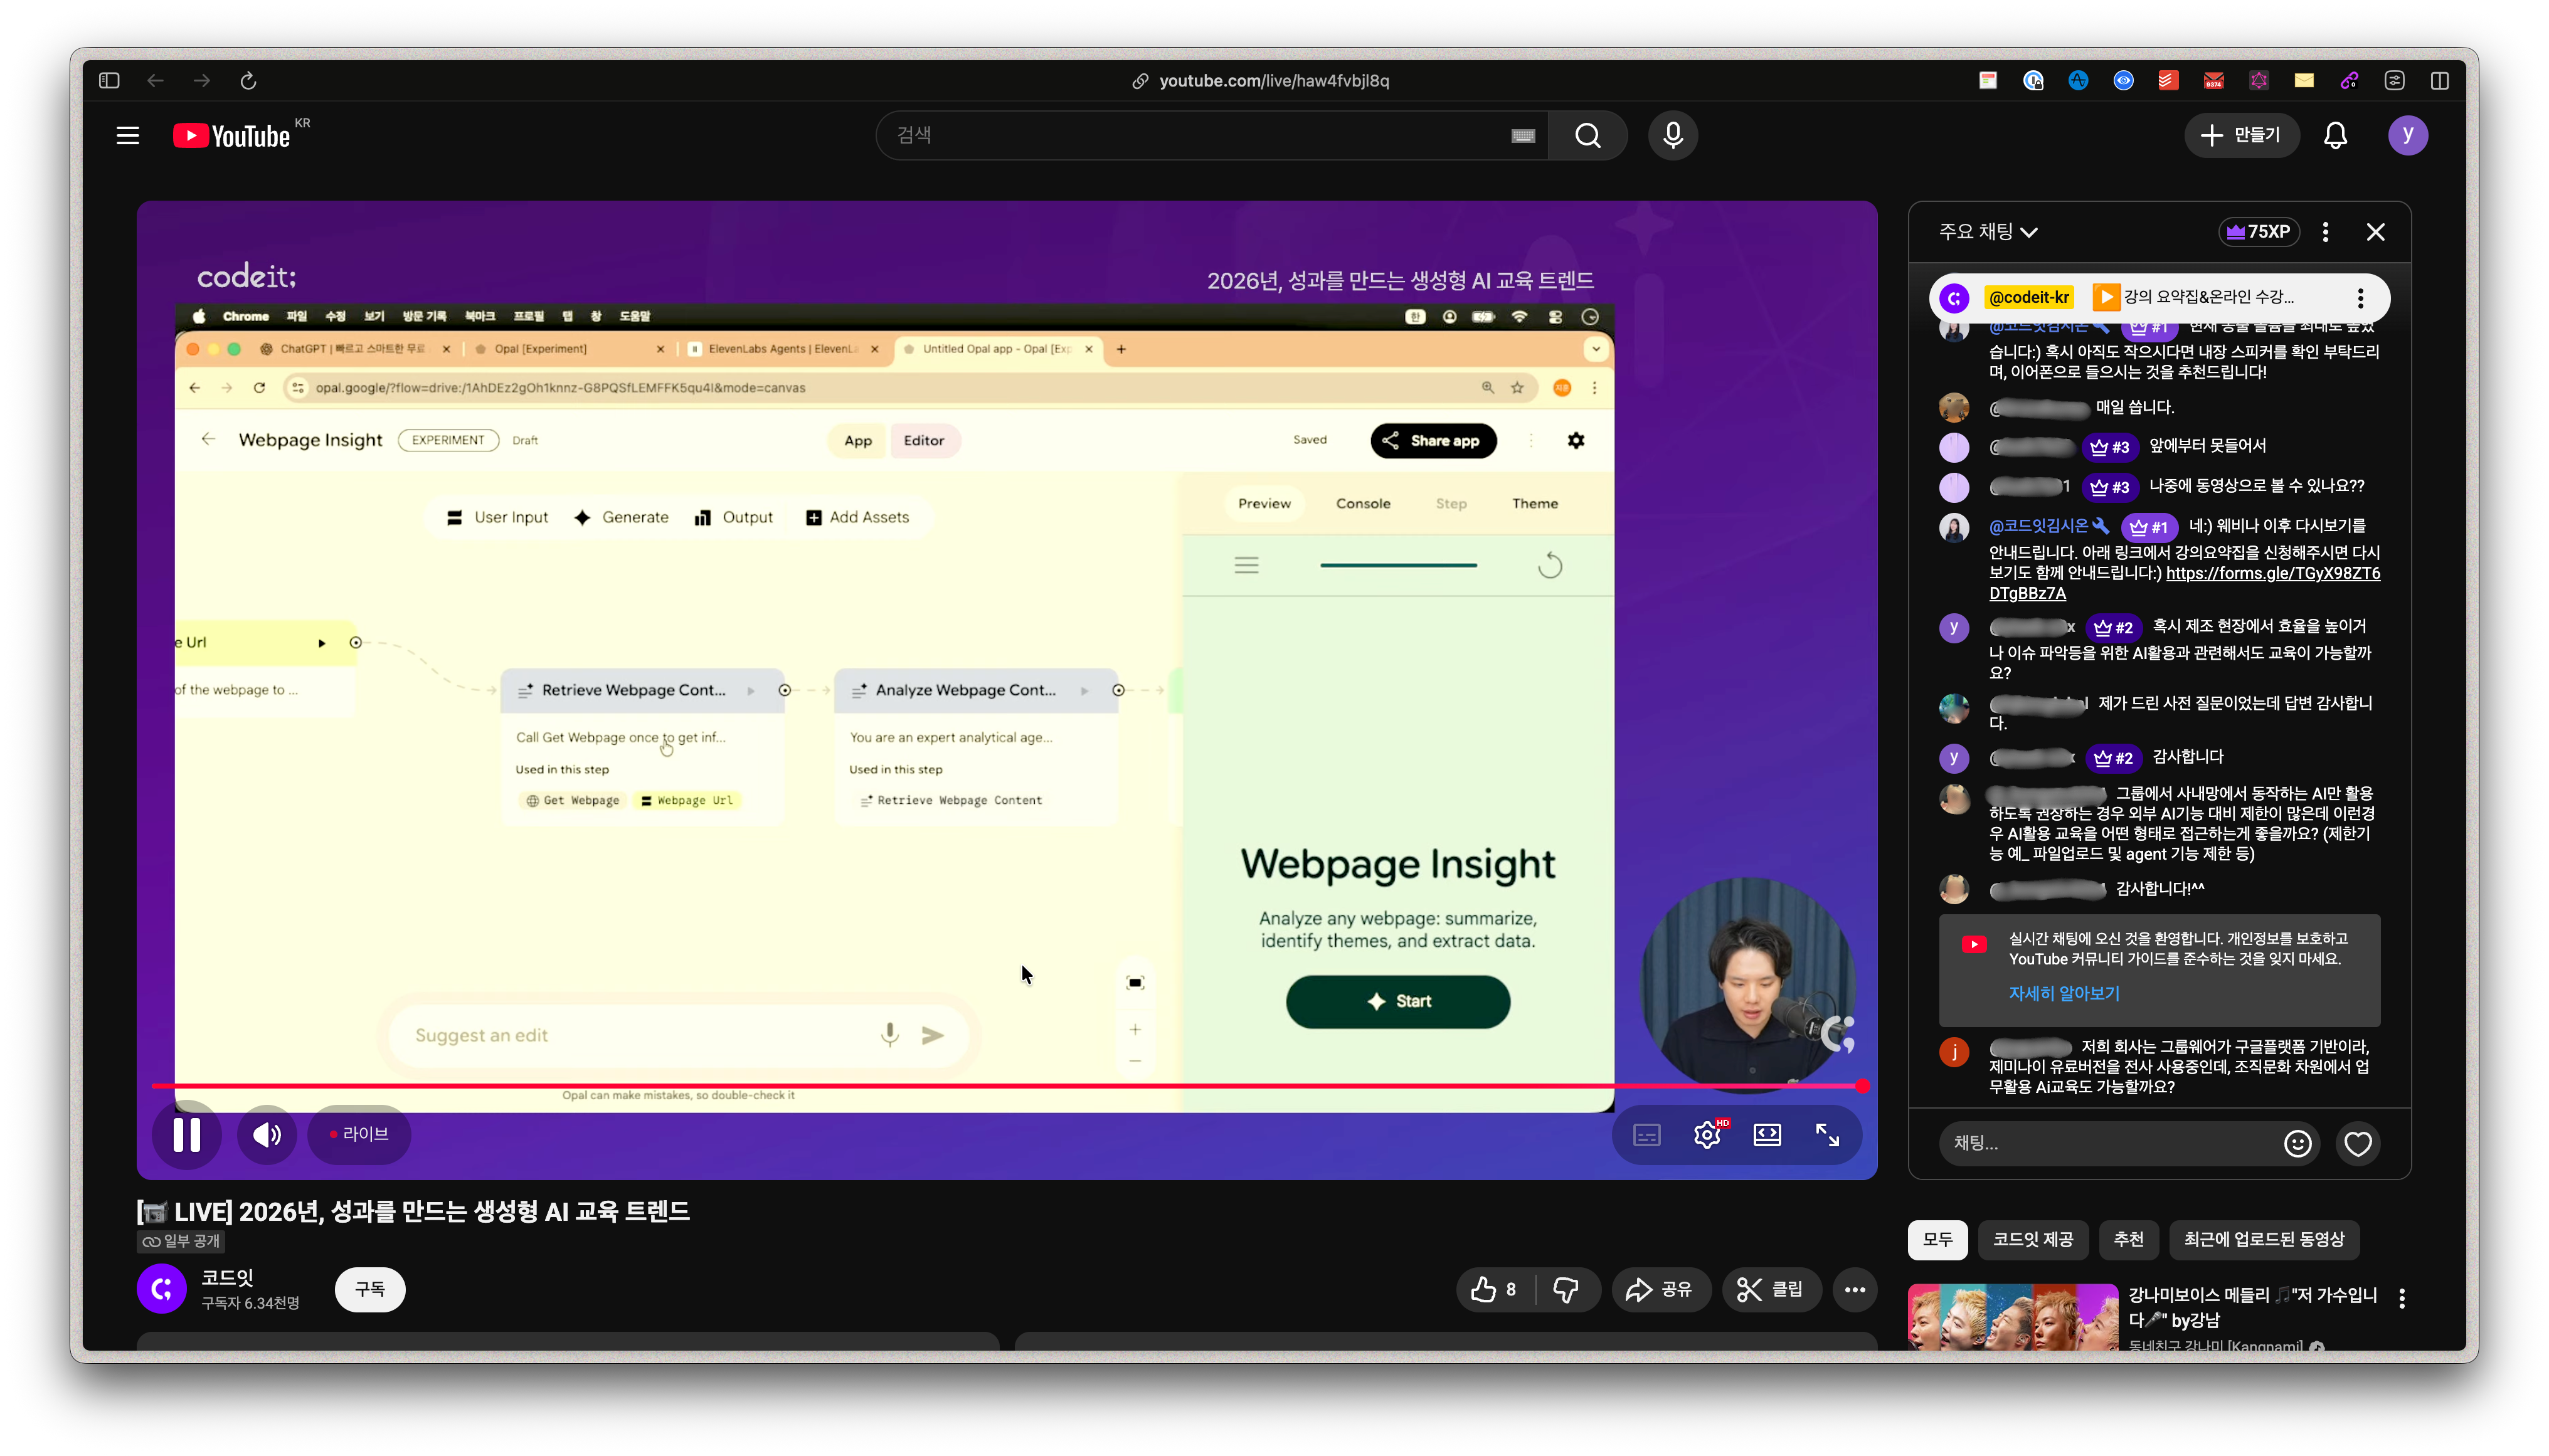Select the 코드잇 제공 filter chip
The image size is (2549, 1456).
pos(2032,1239)
